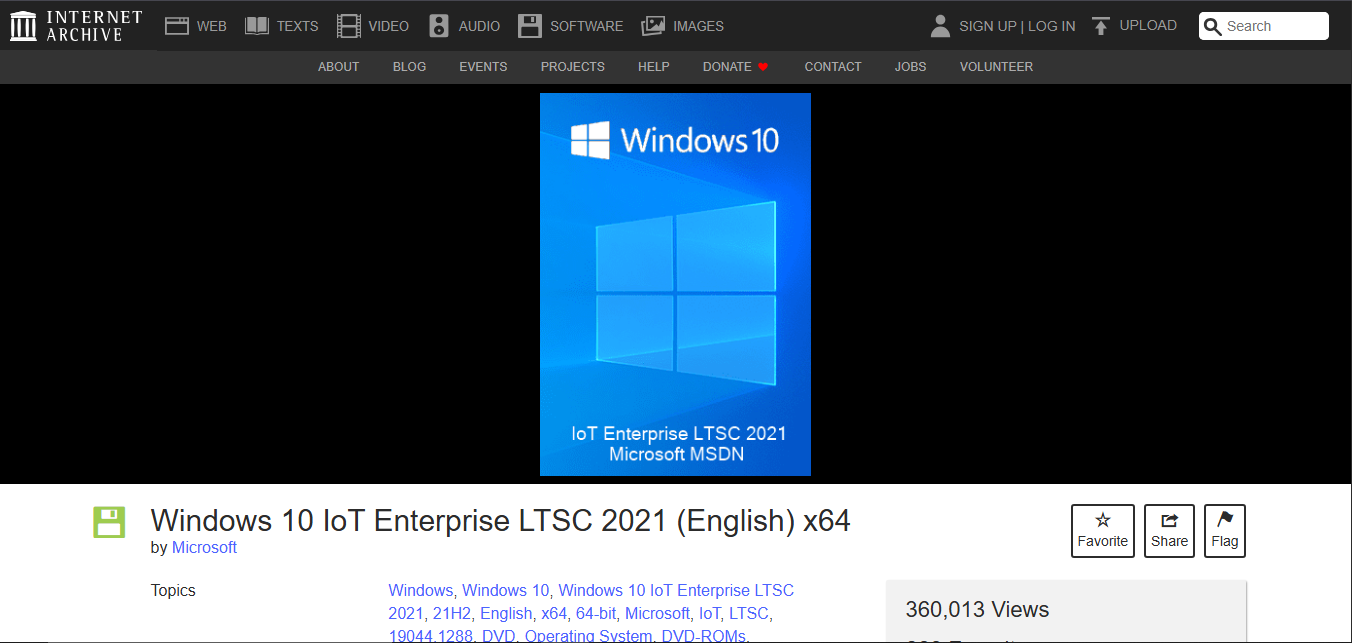Click the Topics label
The height and width of the screenshot is (643, 1352).
tap(173, 590)
